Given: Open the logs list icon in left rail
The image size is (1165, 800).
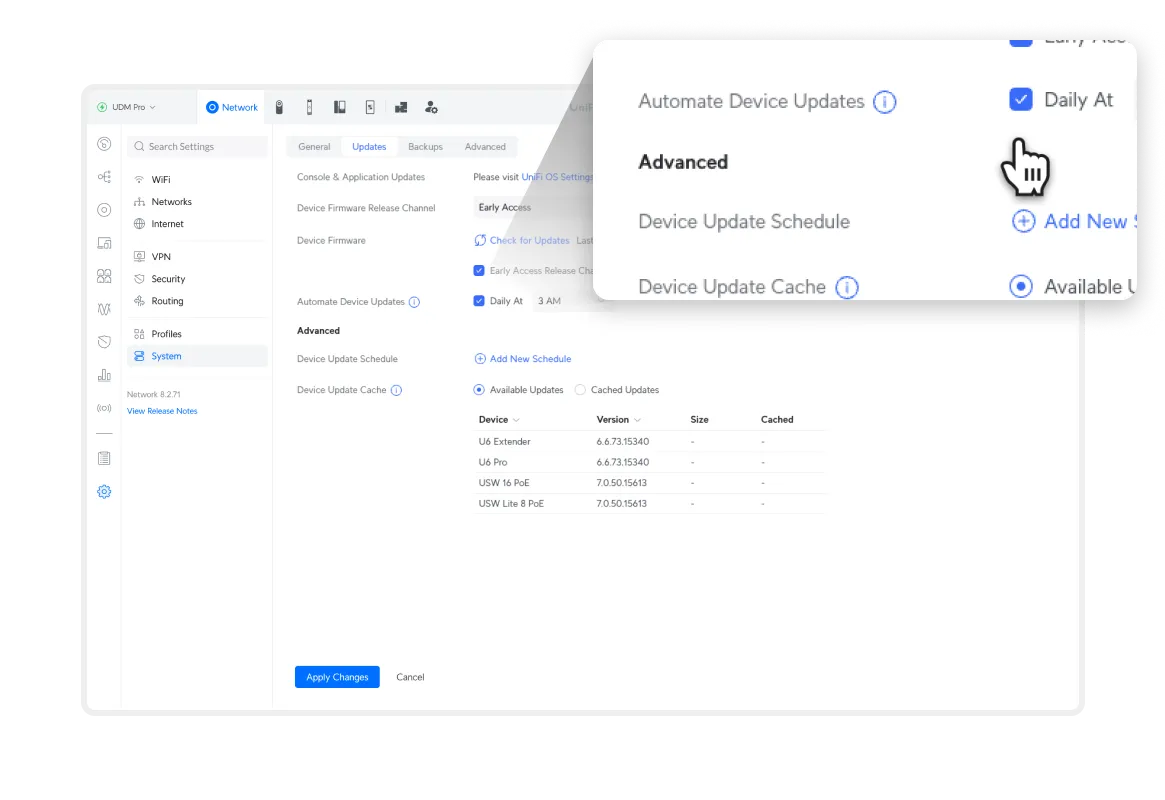Looking at the screenshot, I should tap(104, 458).
